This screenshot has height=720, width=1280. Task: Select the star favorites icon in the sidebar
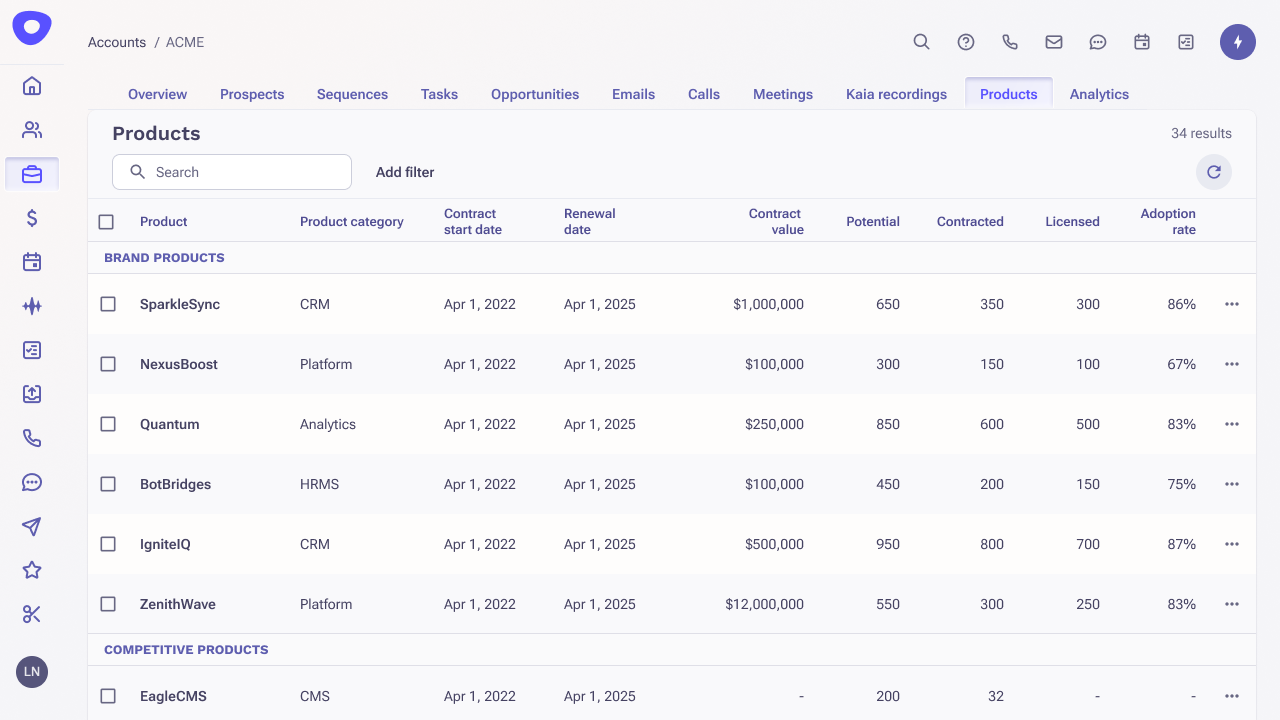tap(31, 571)
